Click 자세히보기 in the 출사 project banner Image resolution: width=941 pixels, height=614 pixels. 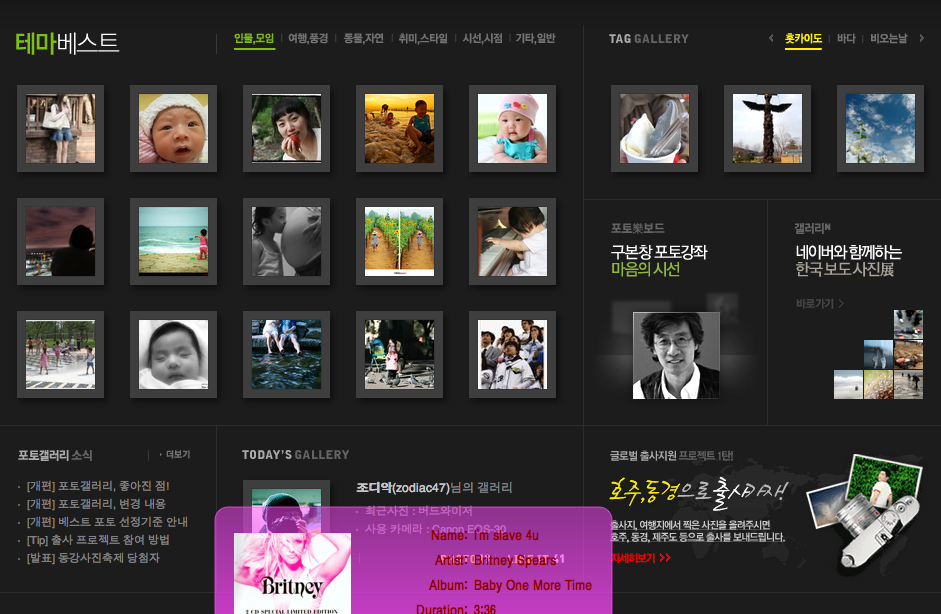coord(641,558)
